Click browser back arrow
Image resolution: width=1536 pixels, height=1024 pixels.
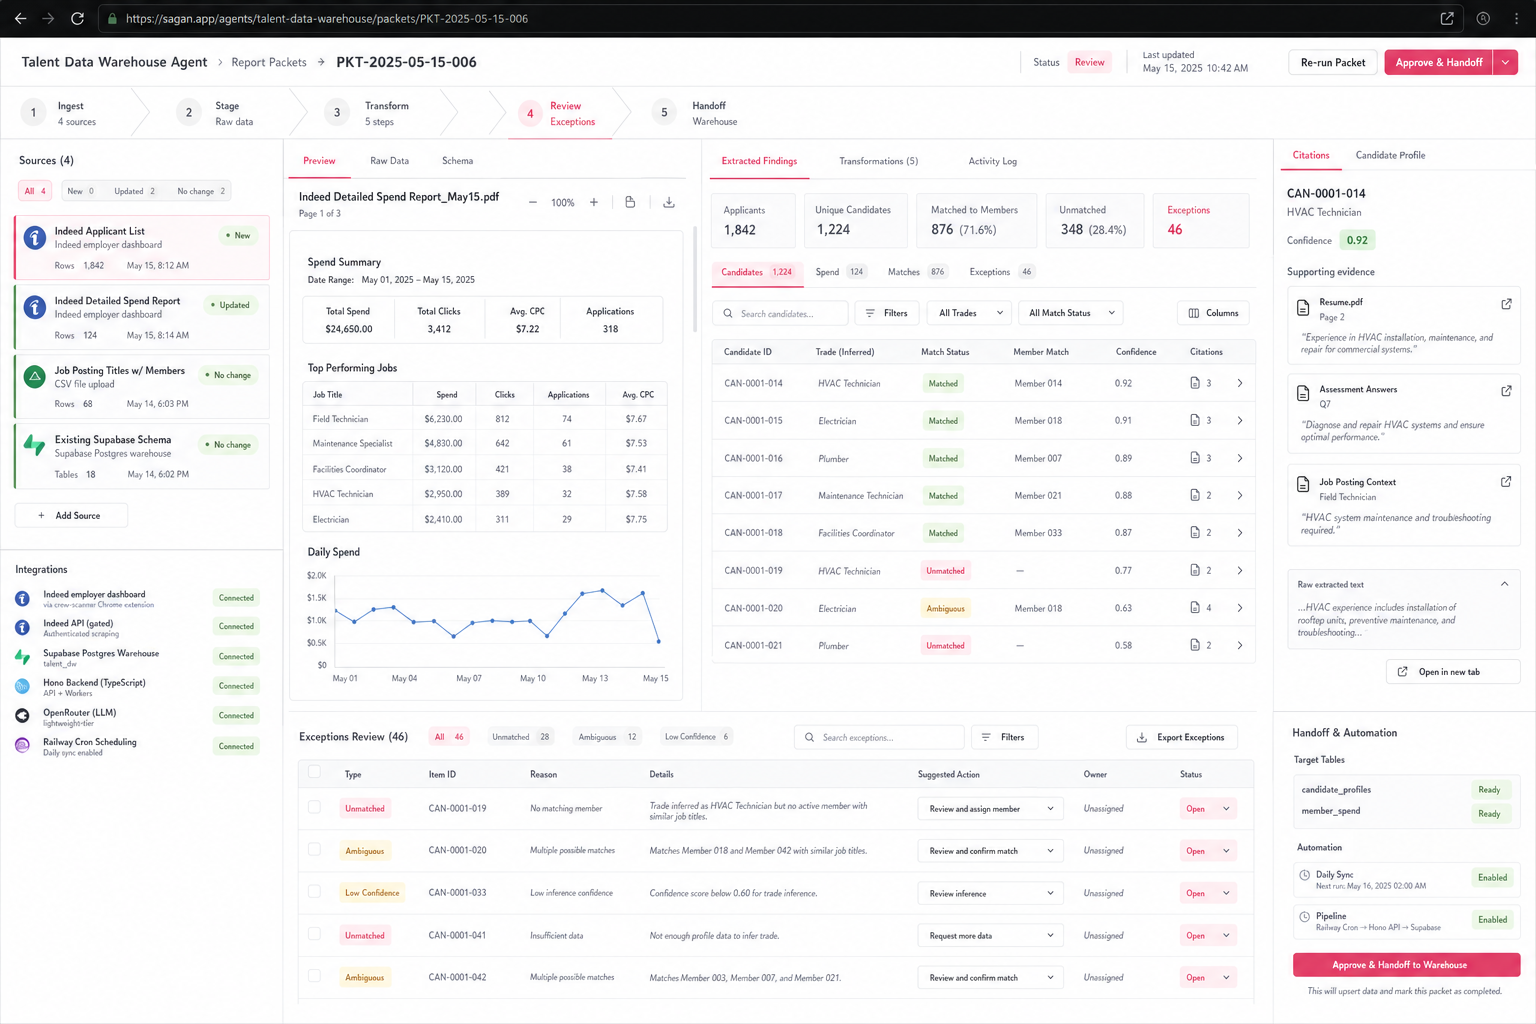point(20,18)
